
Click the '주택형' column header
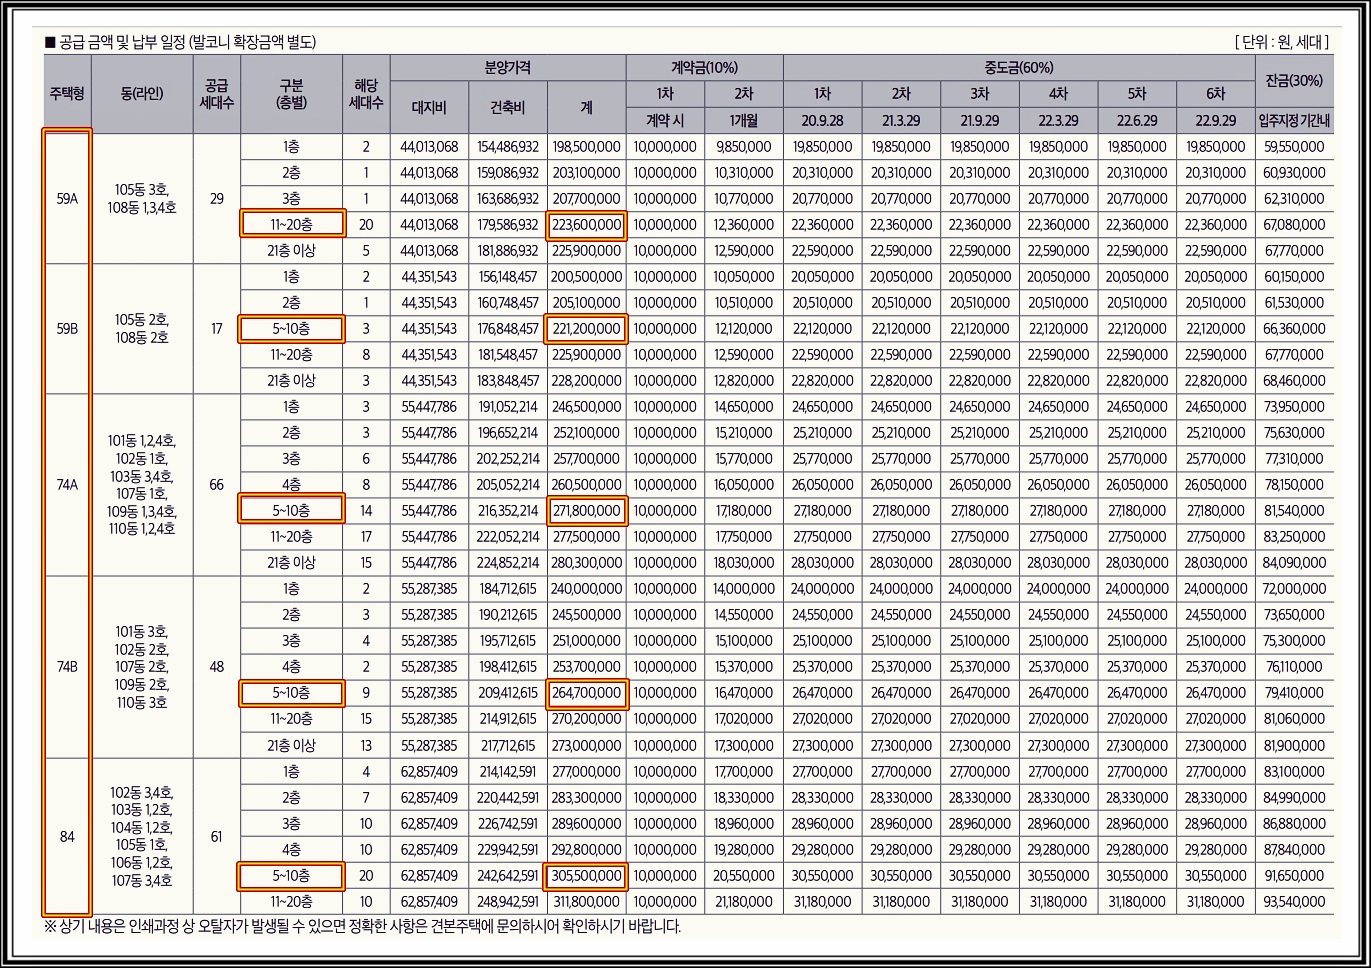pyautogui.click(x=67, y=94)
